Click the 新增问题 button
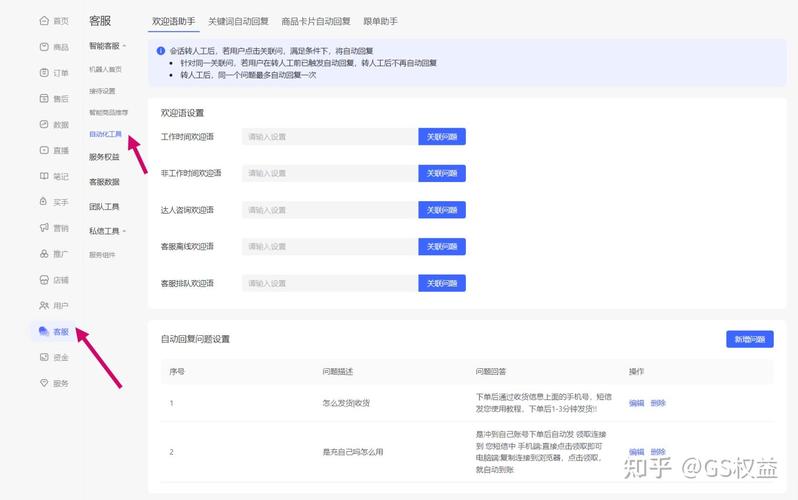This screenshot has width=798, height=500. pyautogui.click(x=749, y=339)
